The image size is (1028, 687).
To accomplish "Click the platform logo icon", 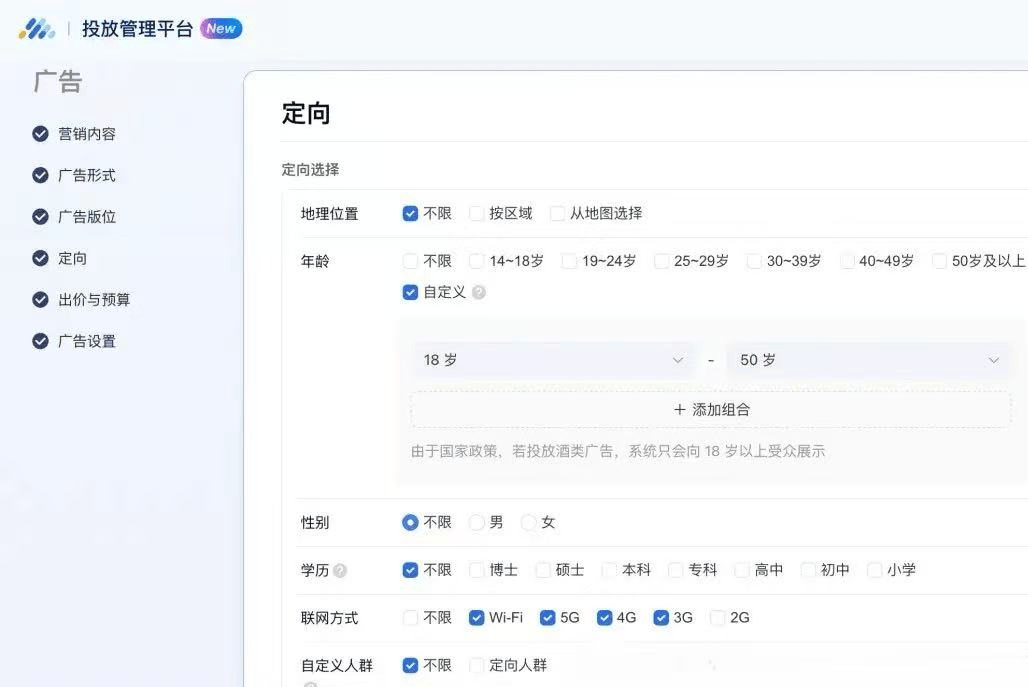I will point(37,29).
